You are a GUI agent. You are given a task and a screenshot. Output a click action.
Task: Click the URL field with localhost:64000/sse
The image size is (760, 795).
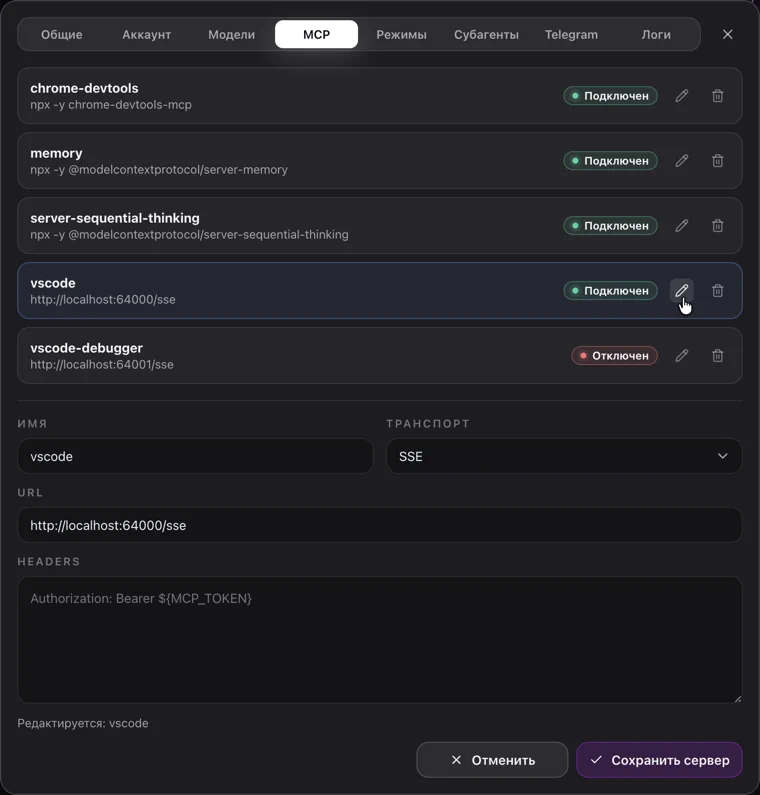pos(380,525)
